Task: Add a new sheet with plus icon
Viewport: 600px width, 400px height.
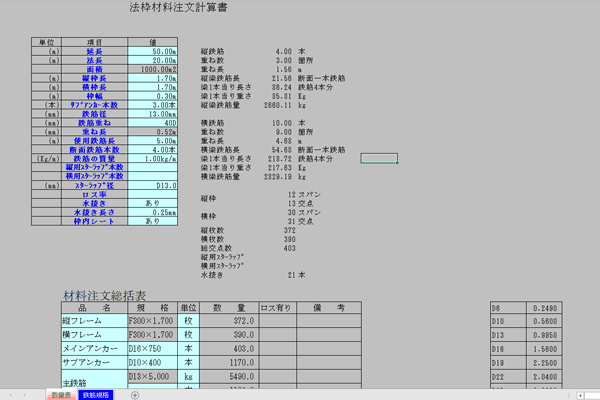Action: [x=135, y=395]
